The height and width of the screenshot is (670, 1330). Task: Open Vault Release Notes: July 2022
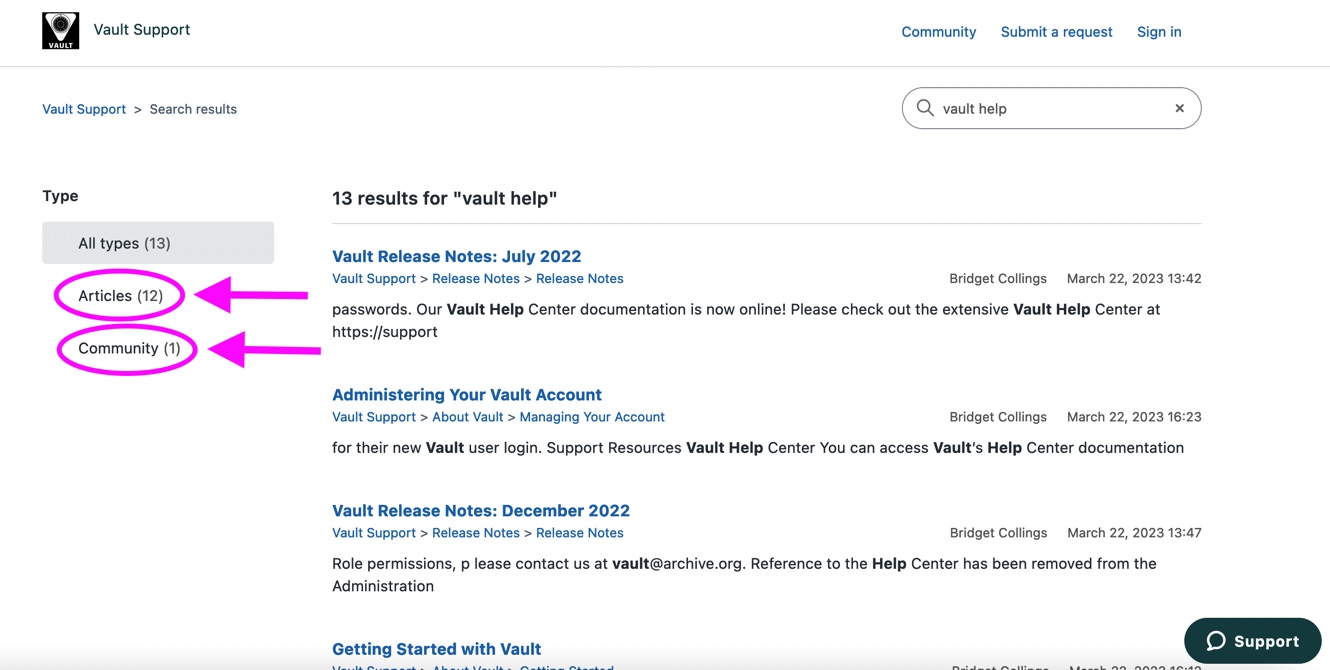point(456,256)
